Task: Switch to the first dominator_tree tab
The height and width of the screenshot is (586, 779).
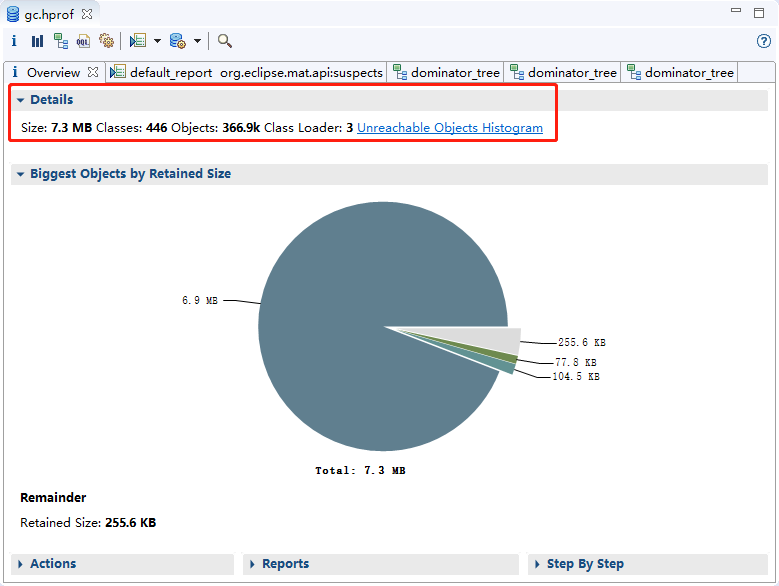Action: pos(446,73)
